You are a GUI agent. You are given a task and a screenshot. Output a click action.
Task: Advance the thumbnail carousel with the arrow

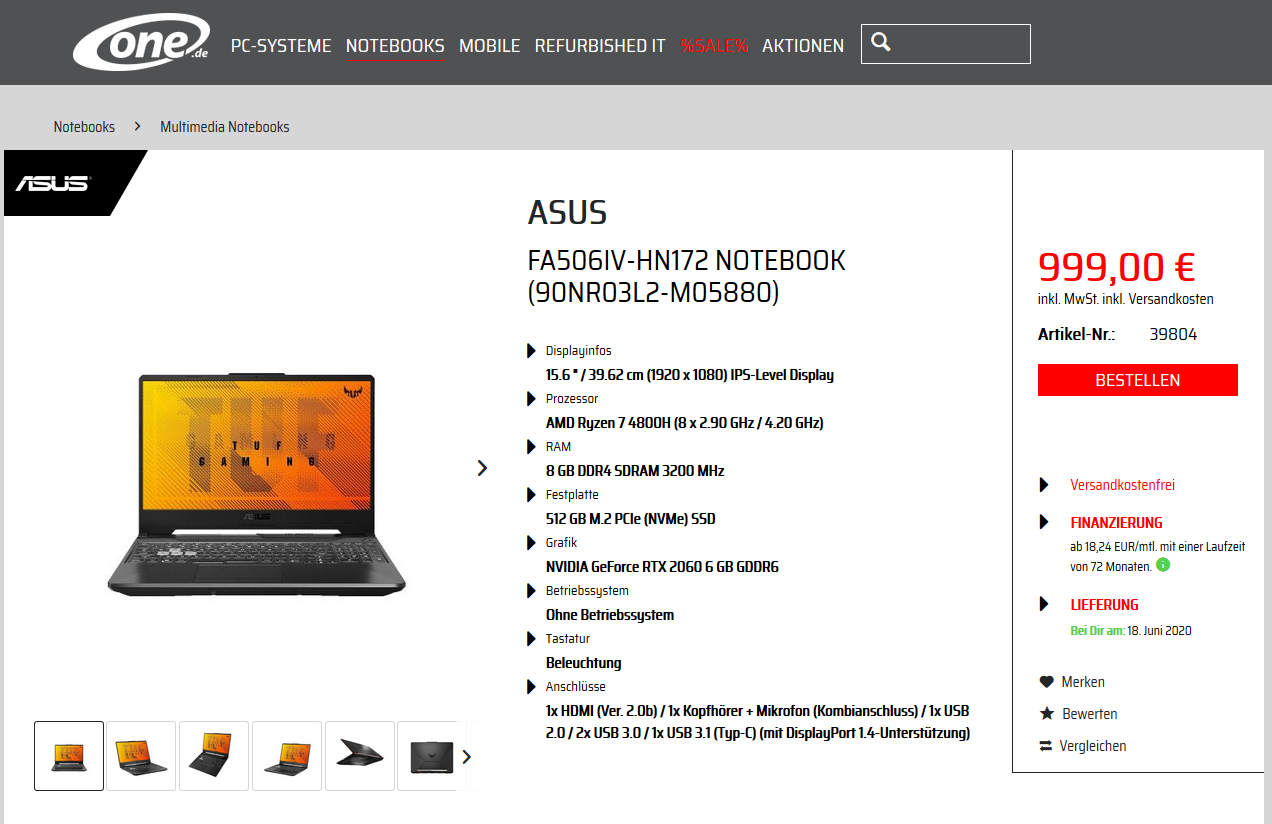tap(466, 756)
